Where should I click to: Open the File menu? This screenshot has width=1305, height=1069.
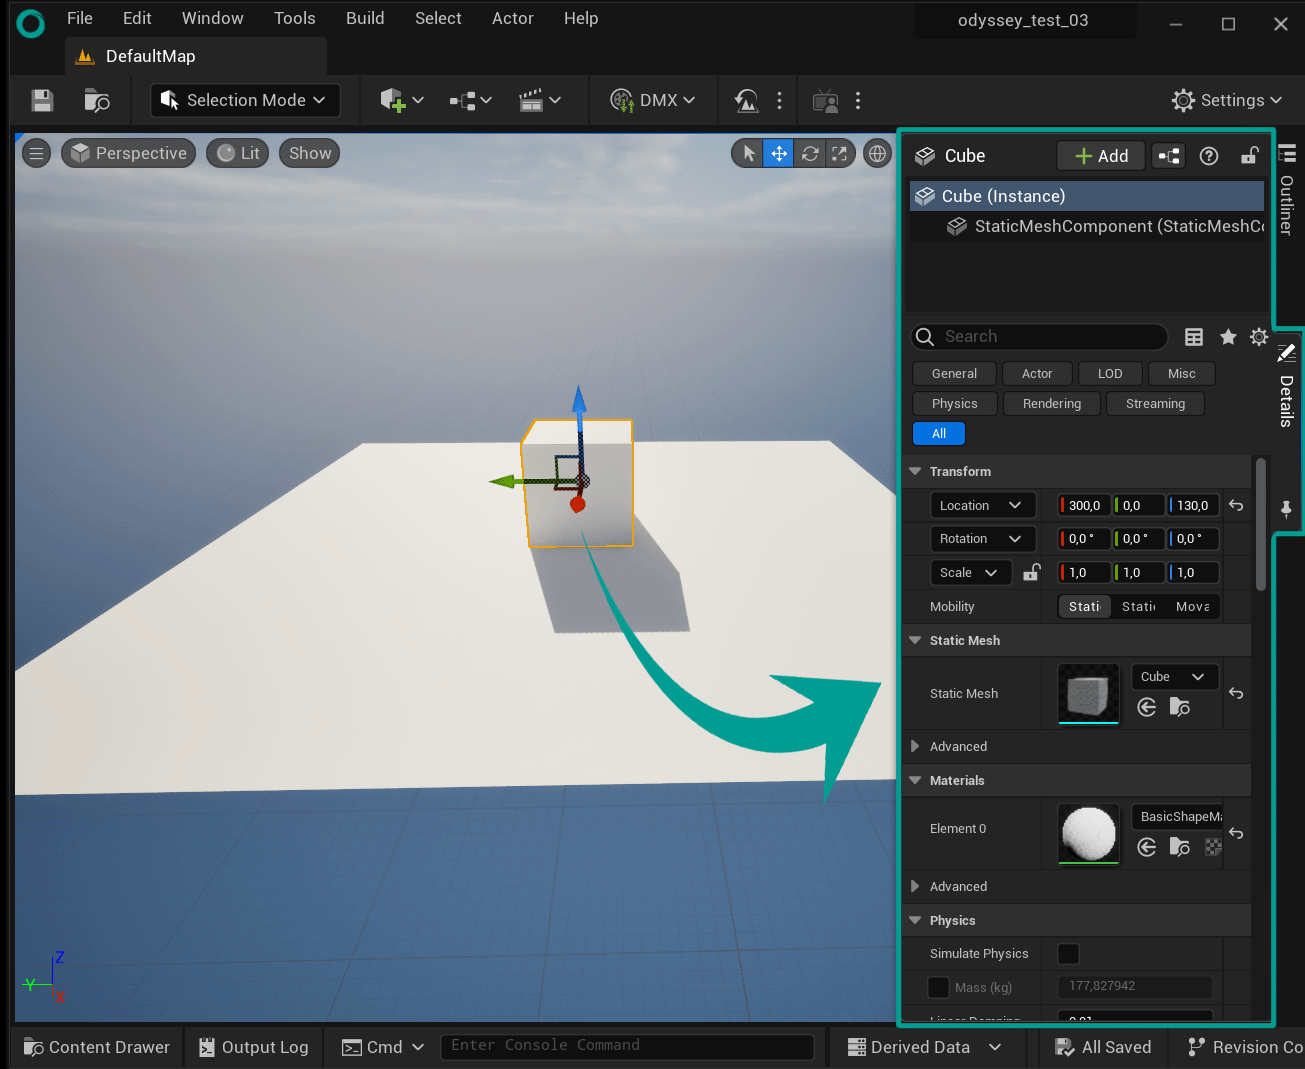point(80,18)
